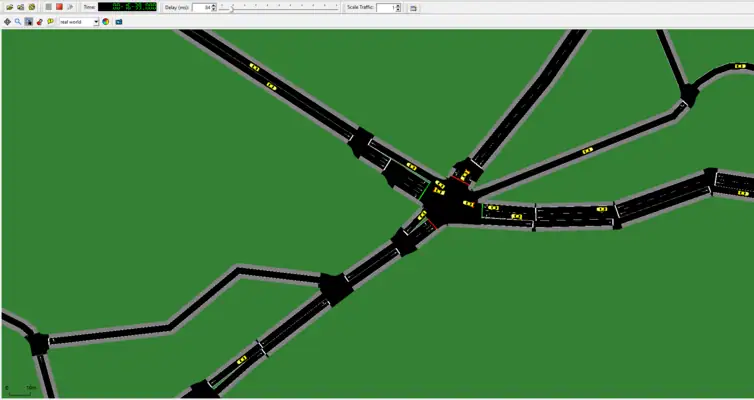
Task: Click the Open Simulation folder icon
Action: pos(7,7)
